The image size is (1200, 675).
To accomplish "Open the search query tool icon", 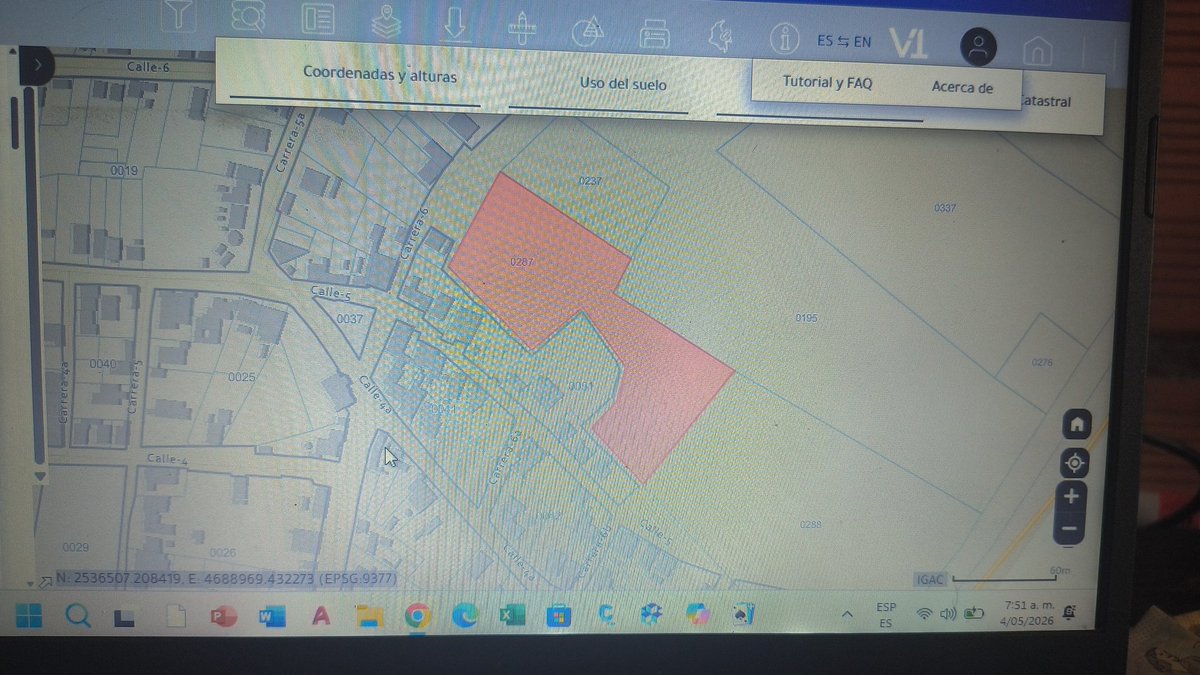I will [x=247, y=15].
